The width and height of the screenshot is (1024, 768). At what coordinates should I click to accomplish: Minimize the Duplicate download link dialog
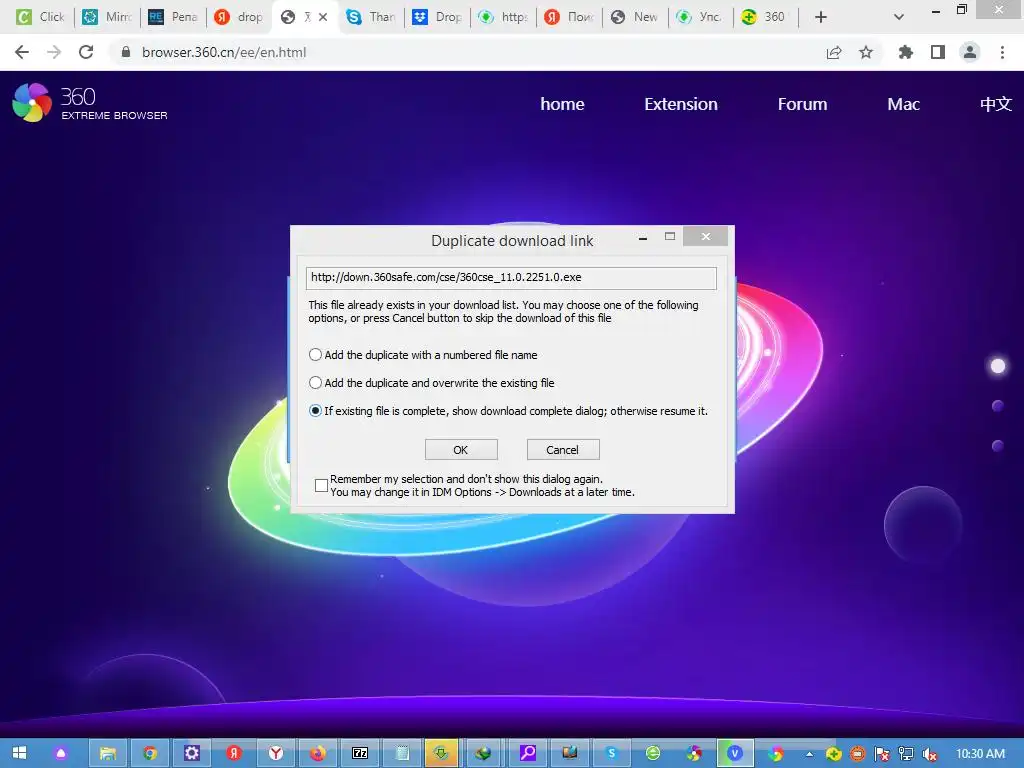[x=643, y=238]
